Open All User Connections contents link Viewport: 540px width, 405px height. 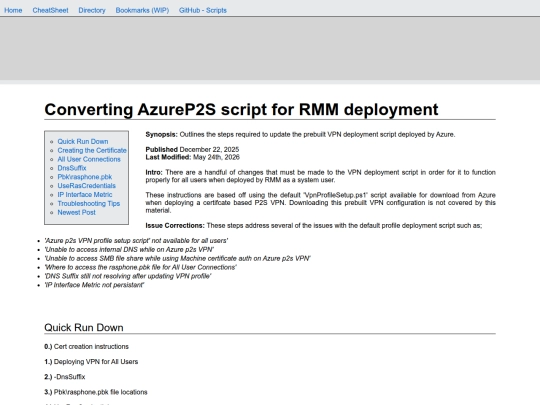click(89, 159)
